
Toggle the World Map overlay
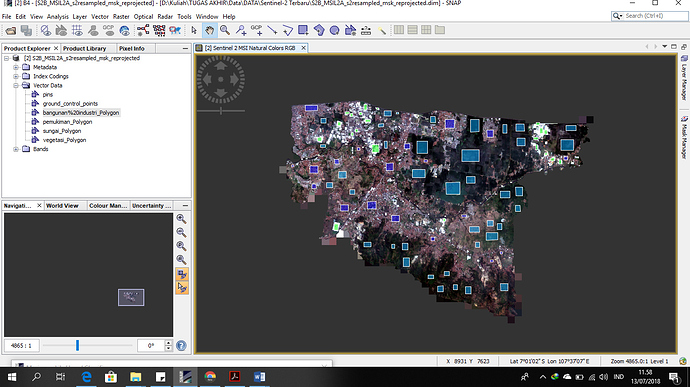click(x=125, y=30)
